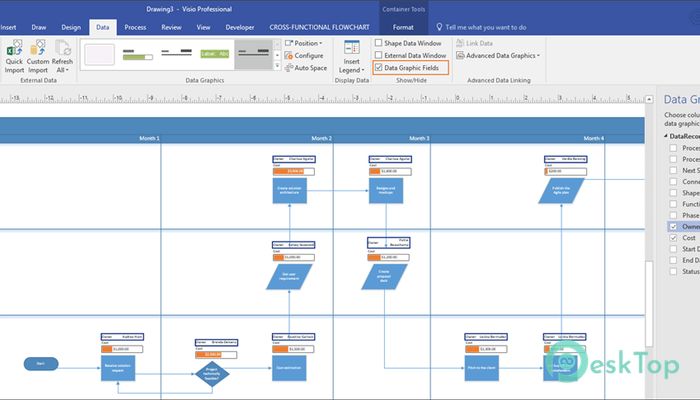Open the View ribbon tab
700x400 pixels.
click(x=203, y=27)
